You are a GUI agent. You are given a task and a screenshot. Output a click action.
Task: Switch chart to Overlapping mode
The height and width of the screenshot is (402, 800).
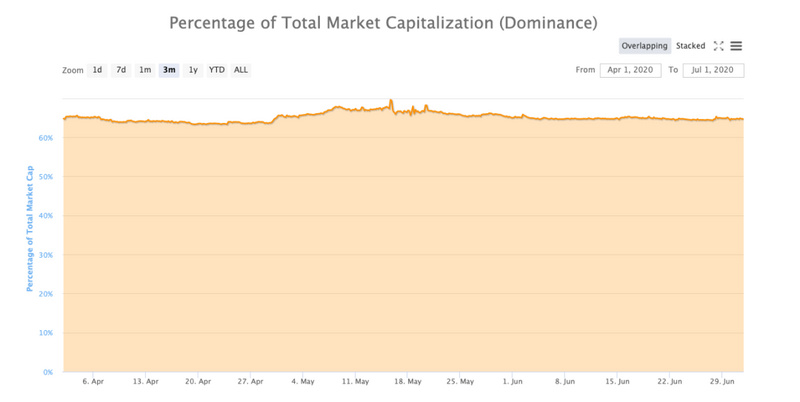point(644,46)
